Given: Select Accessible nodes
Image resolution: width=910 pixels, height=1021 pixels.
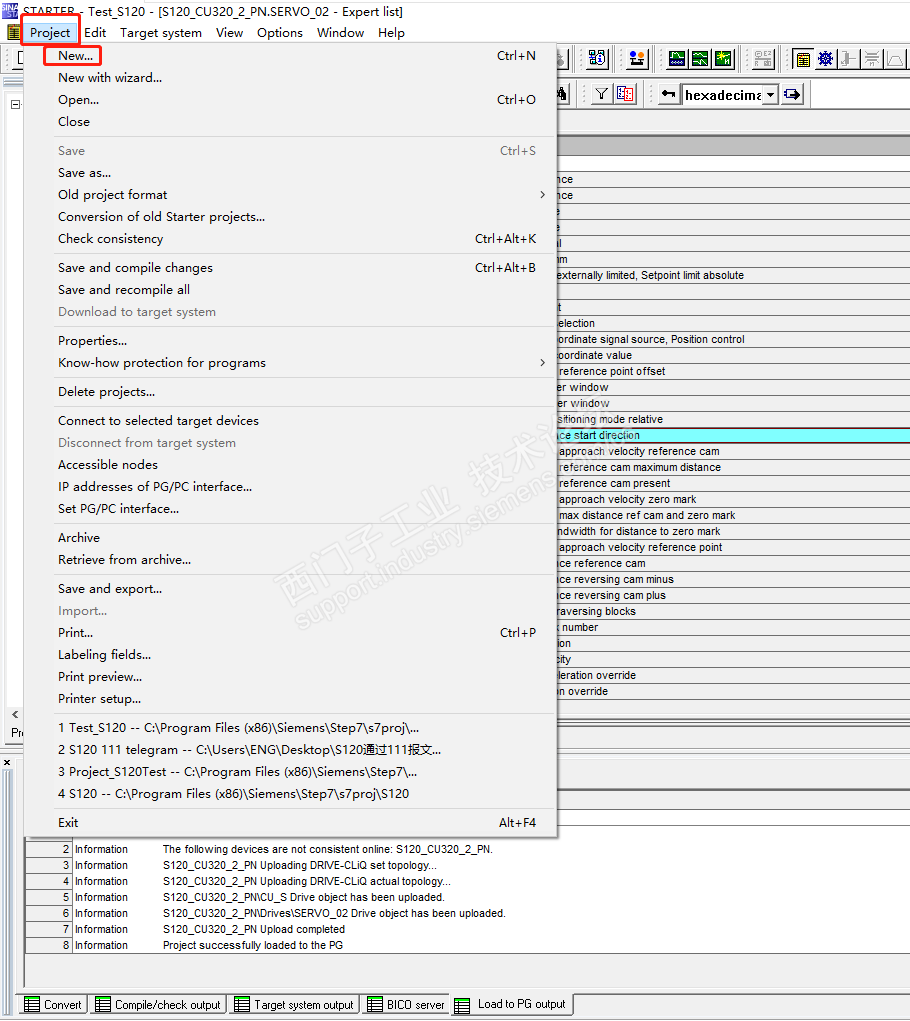Looking at the screenshot, I should point(108,465).
